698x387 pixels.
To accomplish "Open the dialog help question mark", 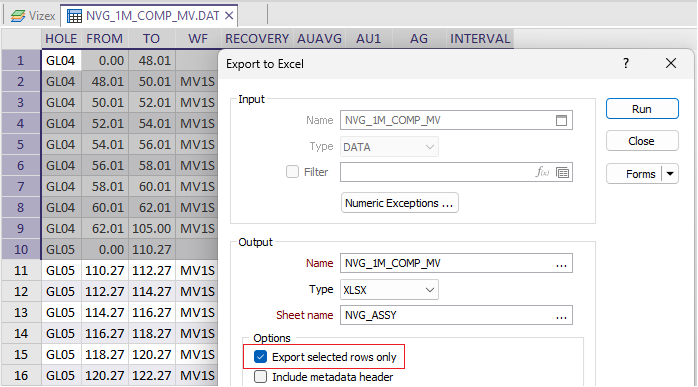I will coord(626,63).
